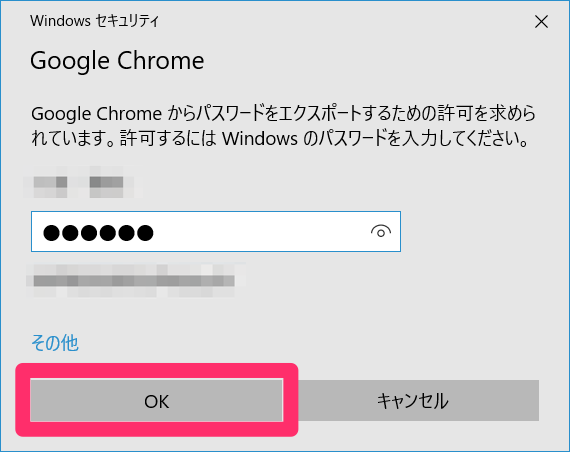Cancel the Chrome password export request
The image size is (570, 452).
pos(413,400)
